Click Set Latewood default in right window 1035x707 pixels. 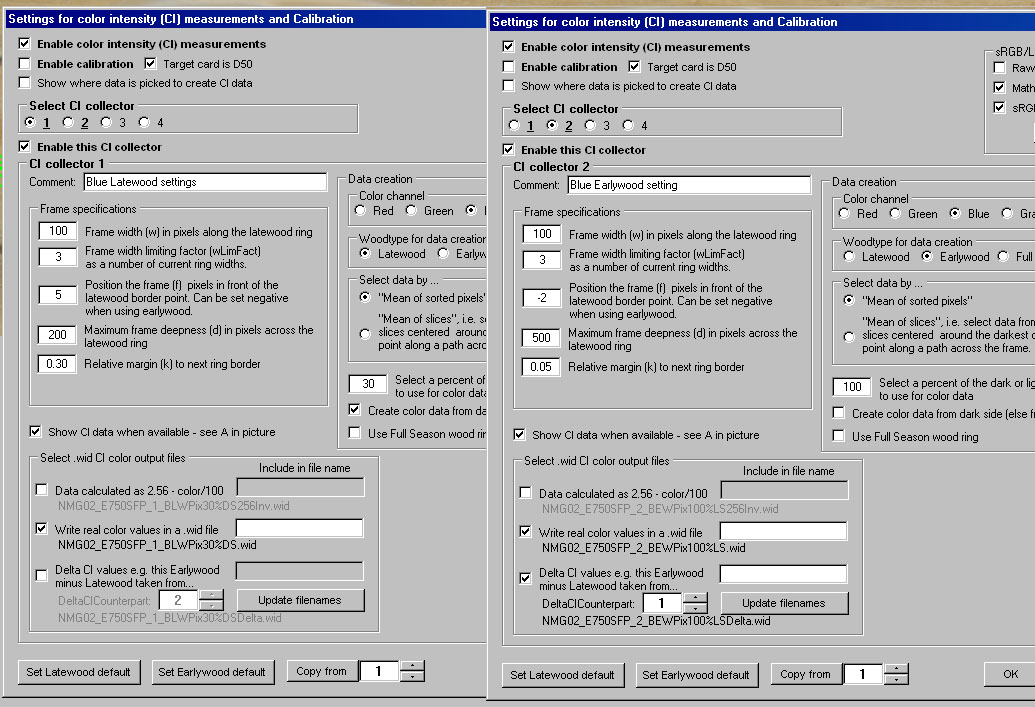[562, 675]
